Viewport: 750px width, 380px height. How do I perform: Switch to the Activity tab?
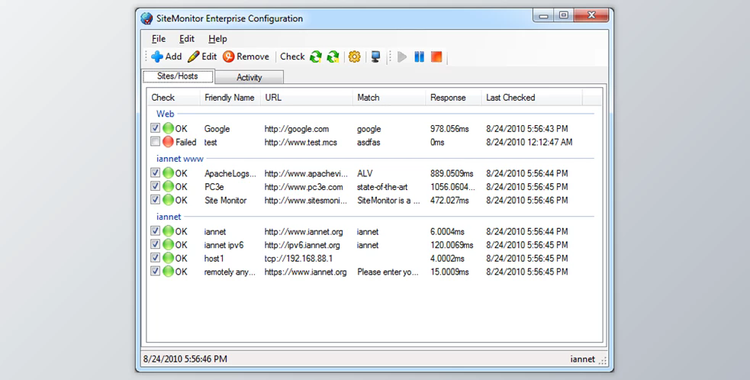point(249,77)
